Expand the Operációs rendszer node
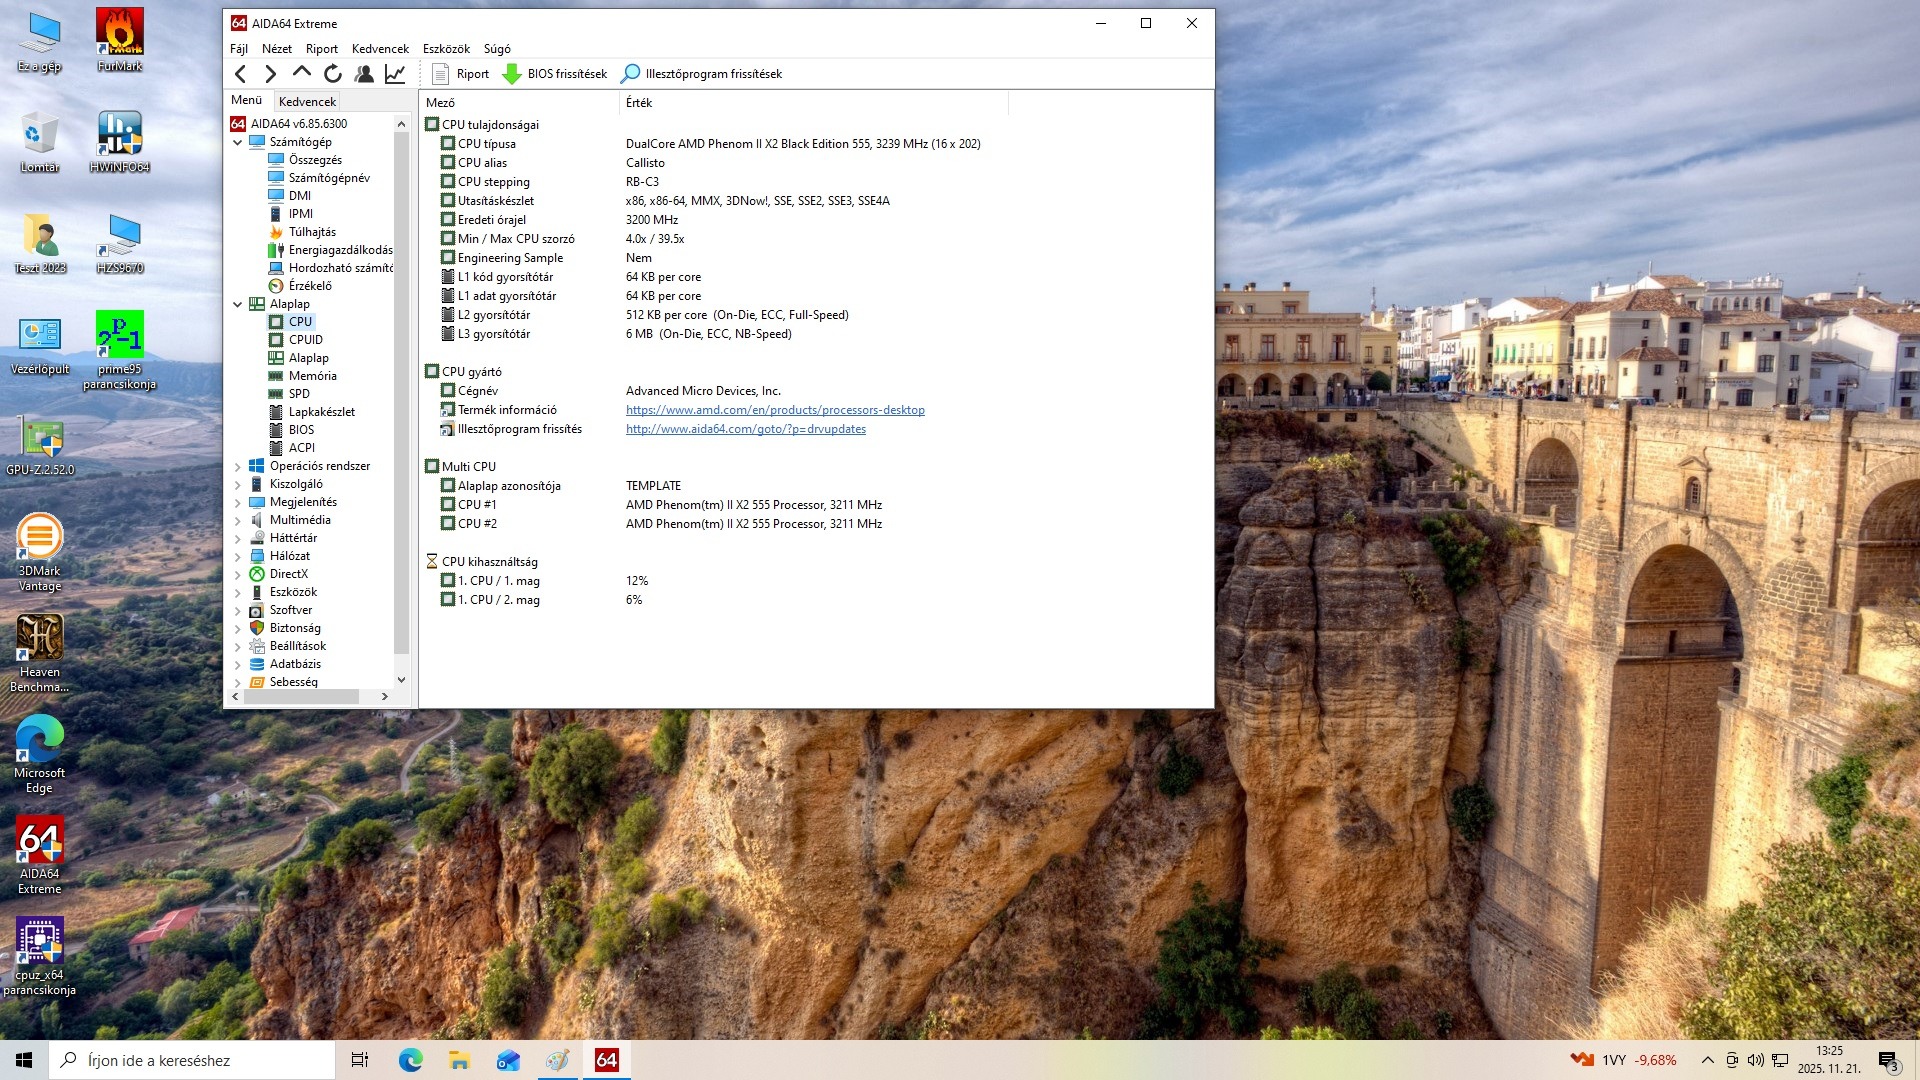The height and width of the screenshot is (1080, 1920). pyautogui.click(x=238, y=466)
